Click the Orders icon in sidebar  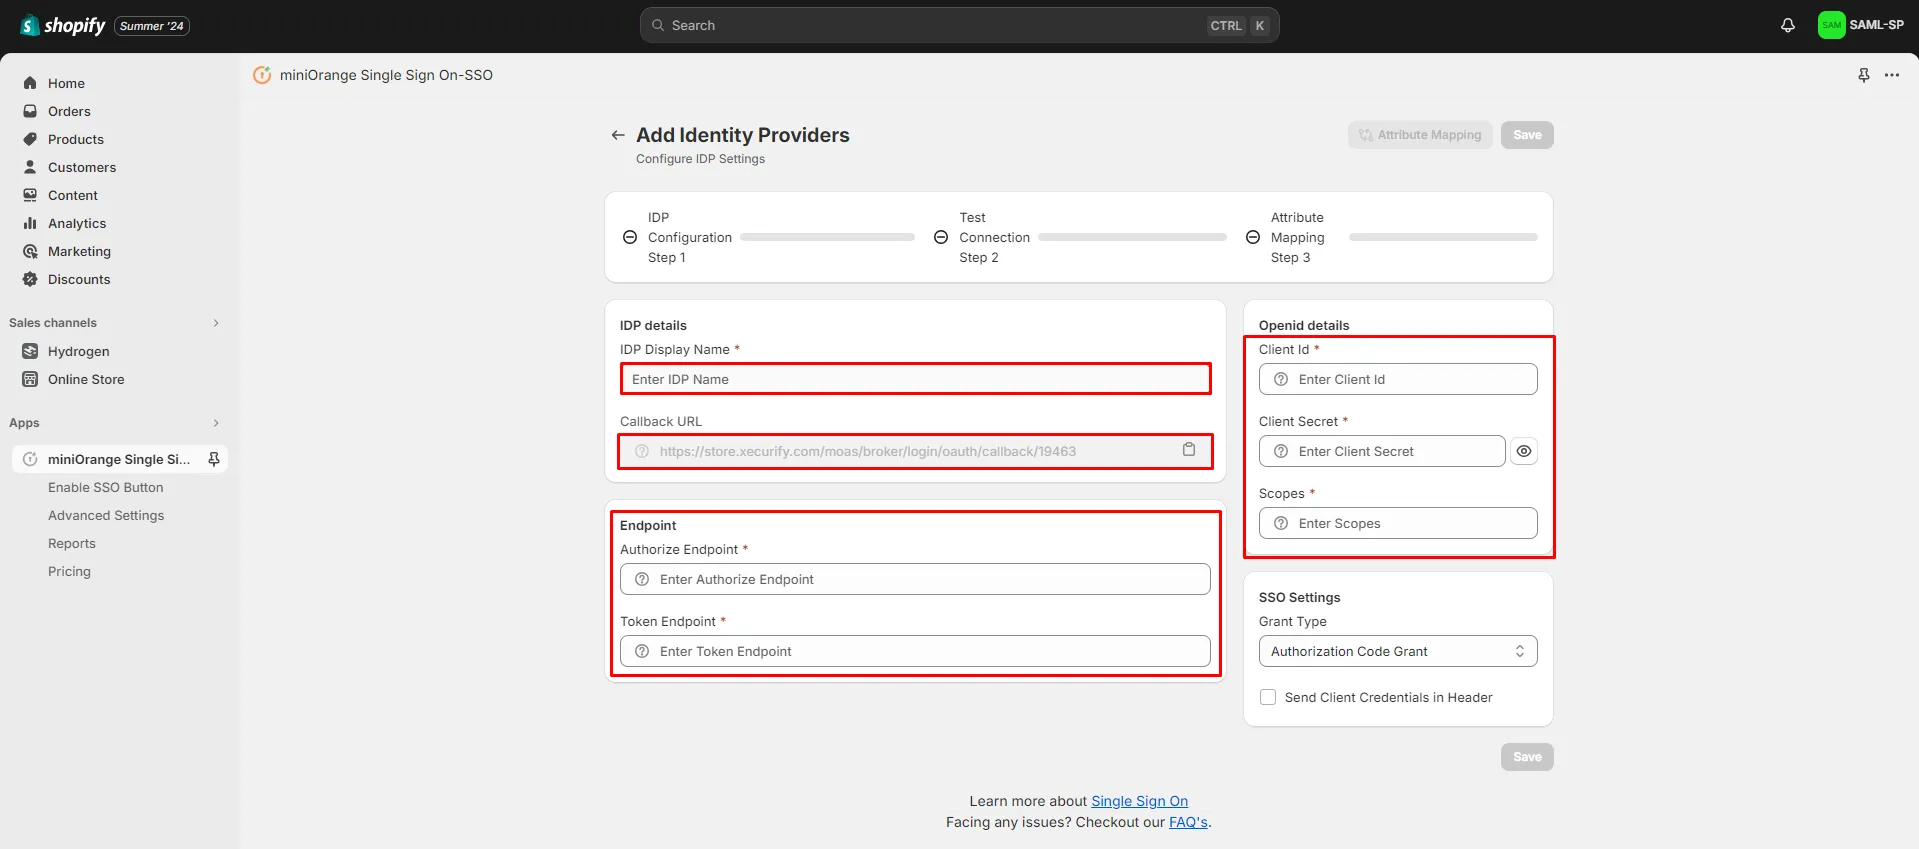[30, 111]
